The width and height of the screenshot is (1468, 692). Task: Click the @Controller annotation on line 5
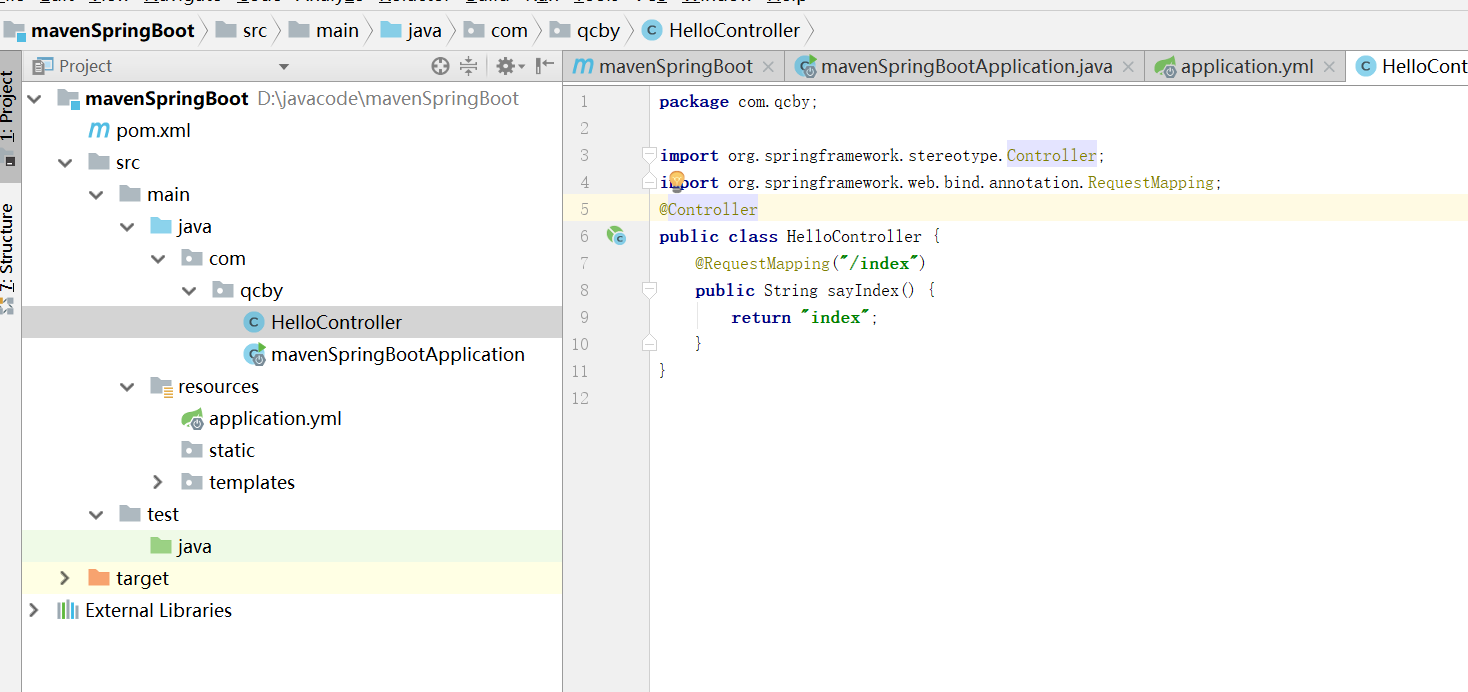(709, 209)
